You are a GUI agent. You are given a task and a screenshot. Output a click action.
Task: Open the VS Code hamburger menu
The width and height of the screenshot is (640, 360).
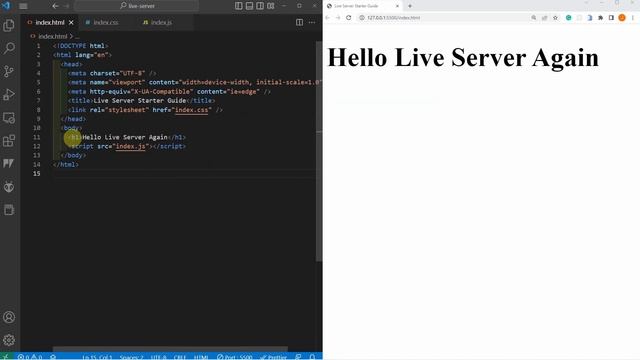(23, 6)
